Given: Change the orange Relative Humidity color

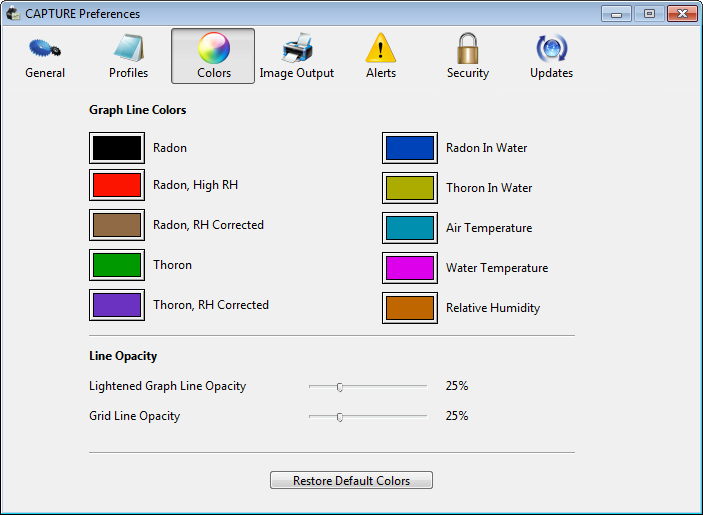Looking at the screenshot, I should [410, 308].
